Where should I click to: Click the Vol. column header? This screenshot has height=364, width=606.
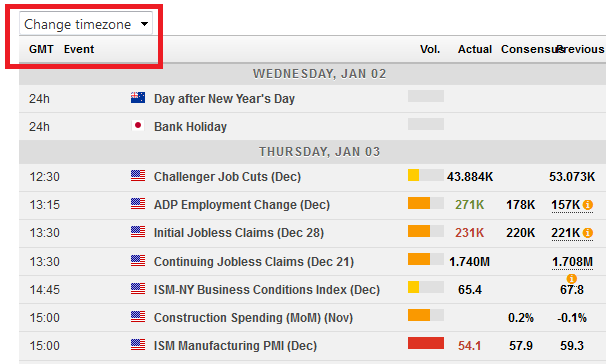(x=430, y=49)
